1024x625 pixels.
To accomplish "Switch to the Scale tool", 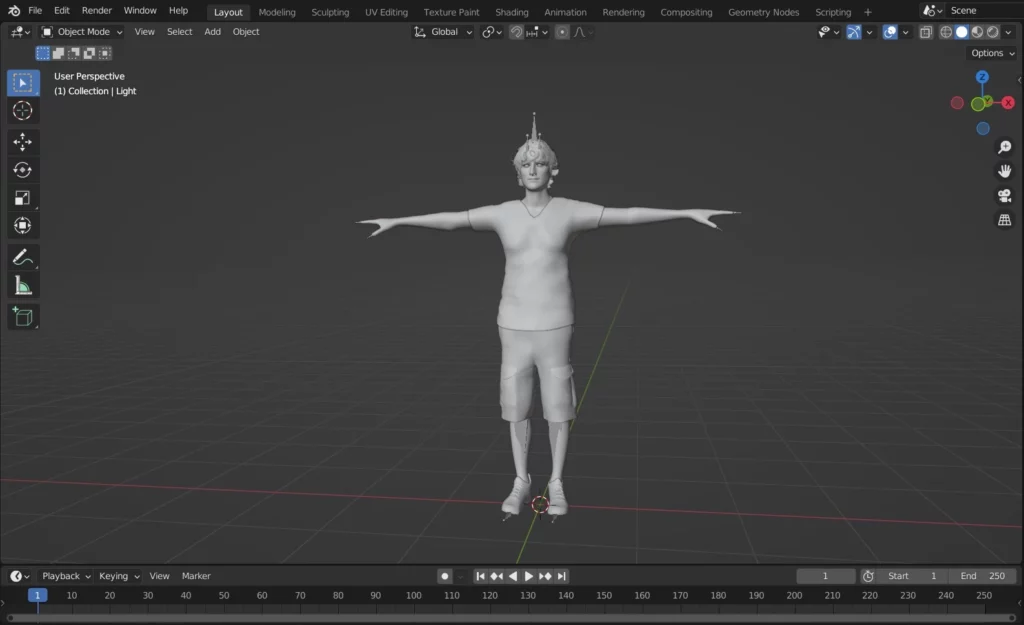I will 23,198.
